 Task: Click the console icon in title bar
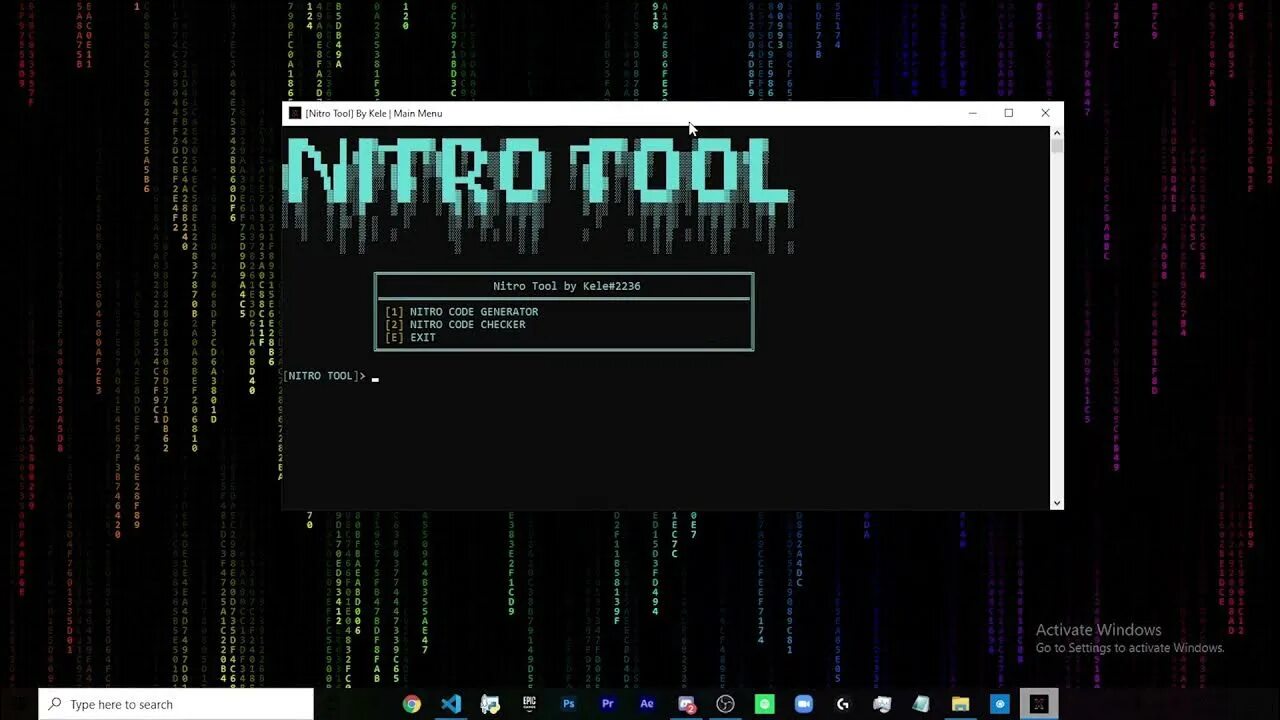click(295, 113)
